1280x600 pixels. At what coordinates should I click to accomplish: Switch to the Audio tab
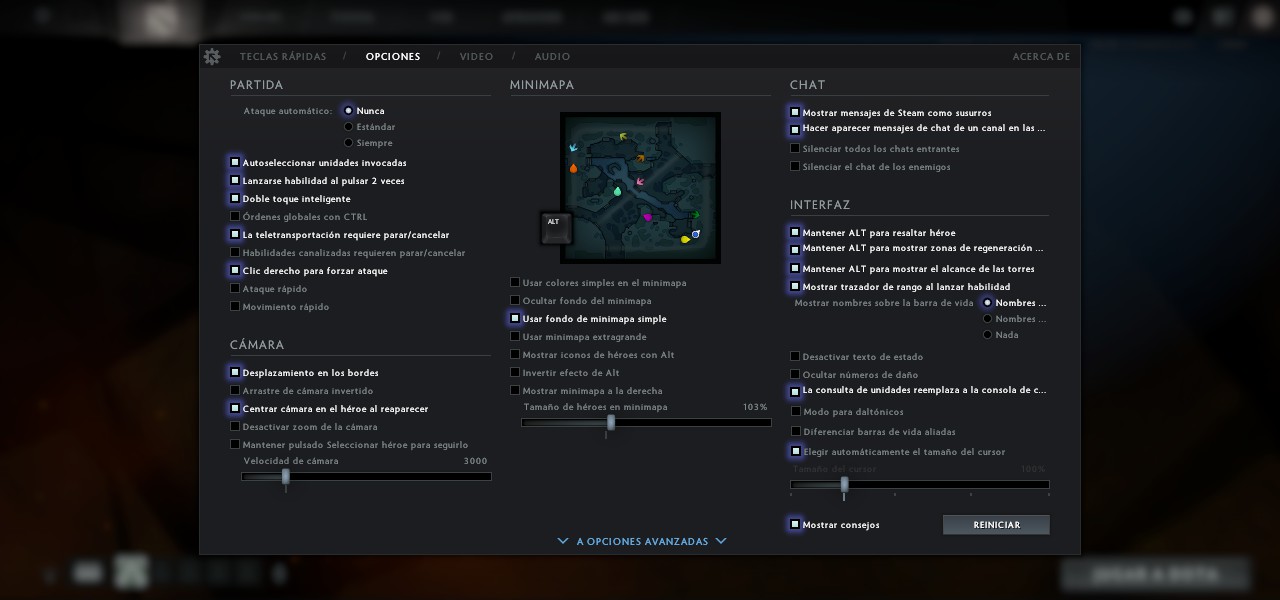coord(552,57)
